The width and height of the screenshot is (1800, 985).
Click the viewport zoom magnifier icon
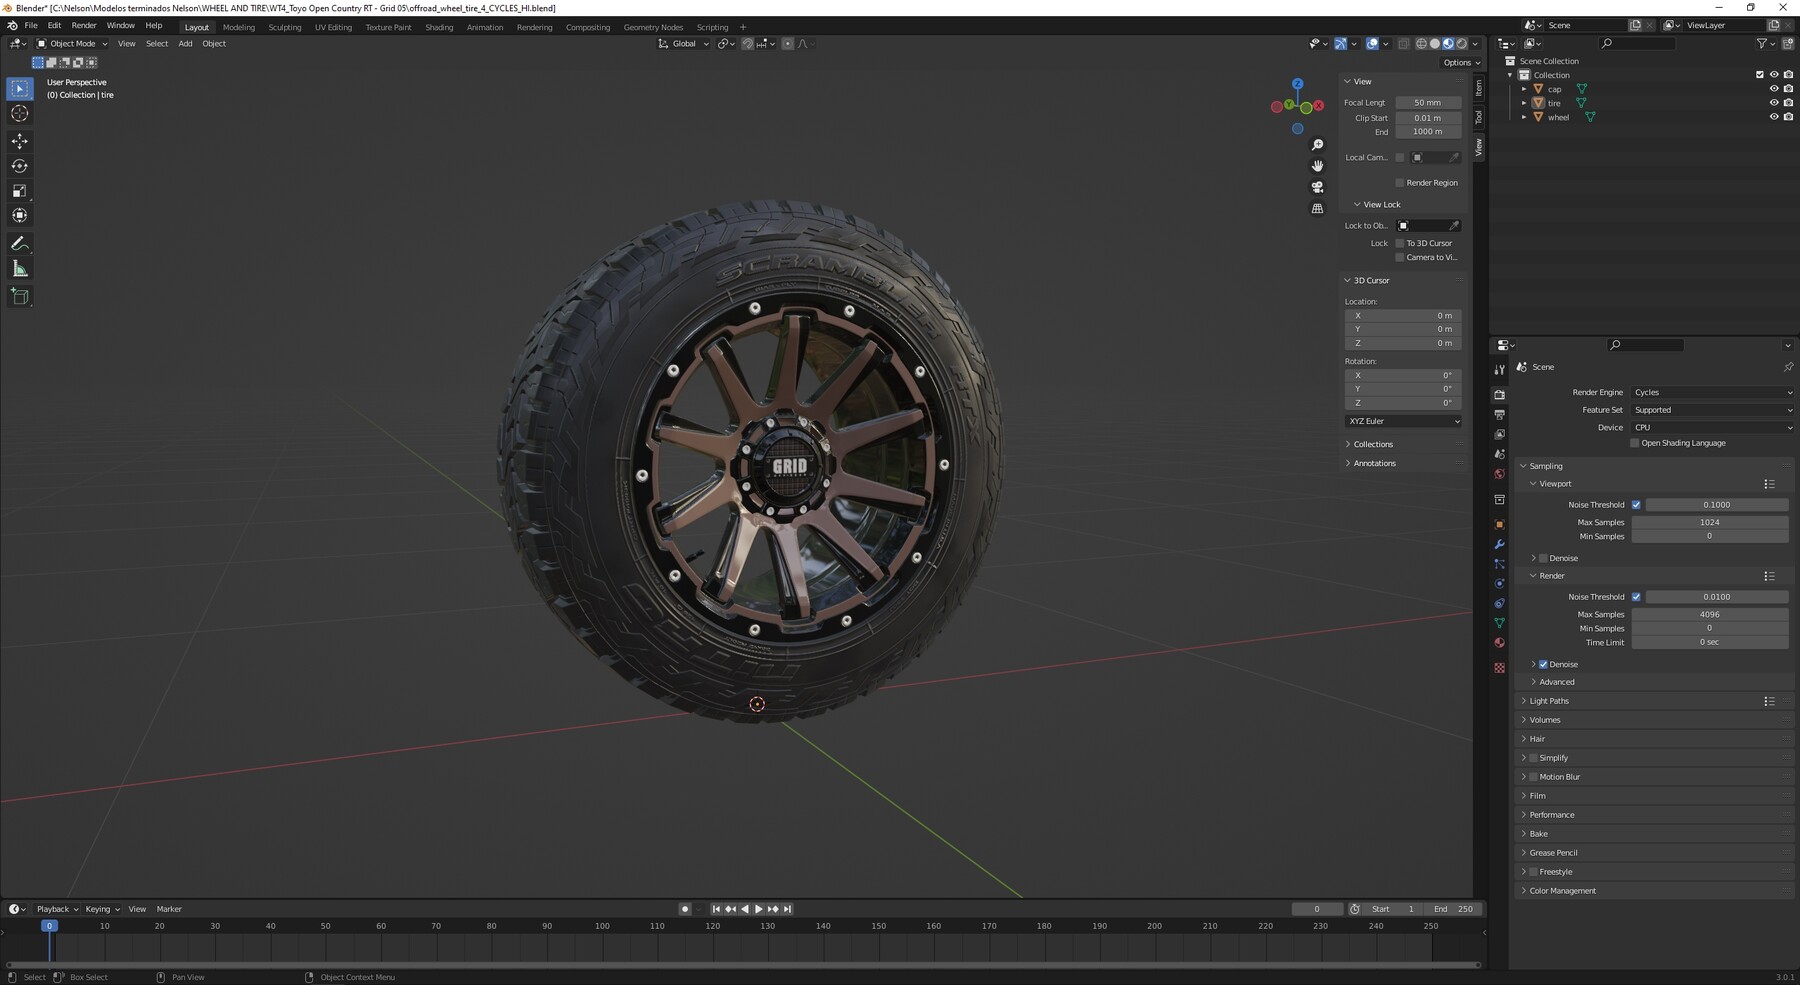[1318, 144]
